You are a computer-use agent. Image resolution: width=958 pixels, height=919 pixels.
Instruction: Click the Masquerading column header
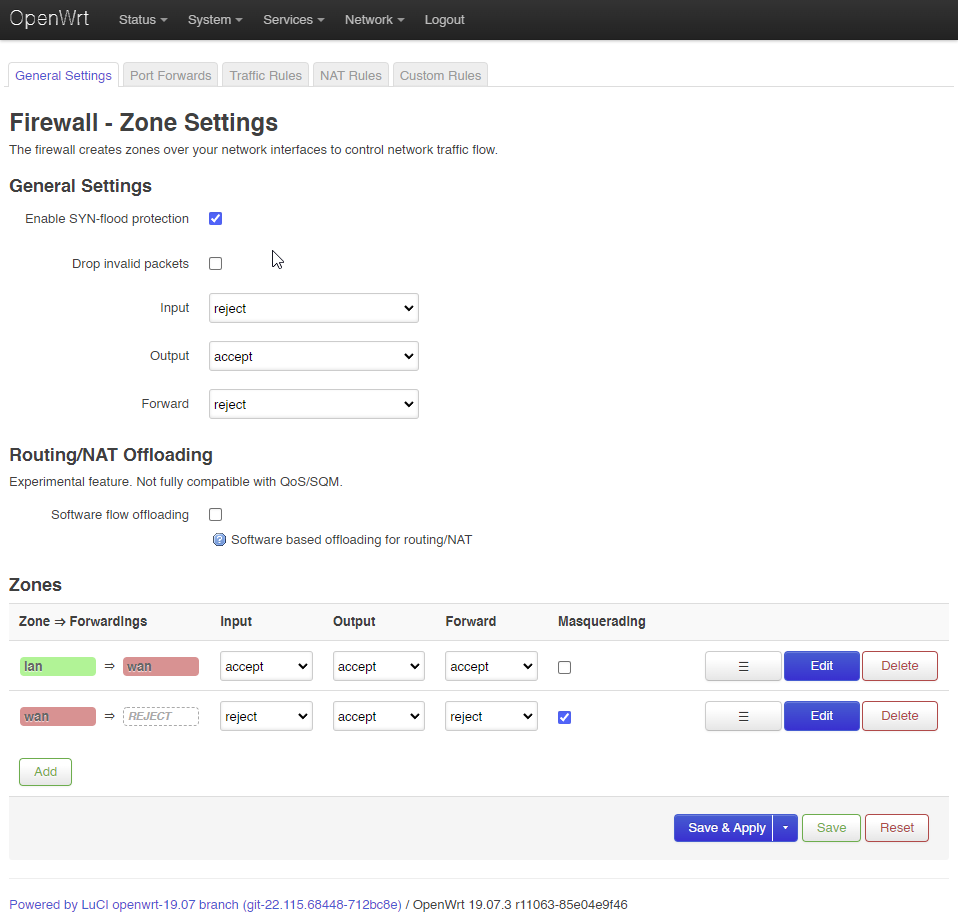602,621
